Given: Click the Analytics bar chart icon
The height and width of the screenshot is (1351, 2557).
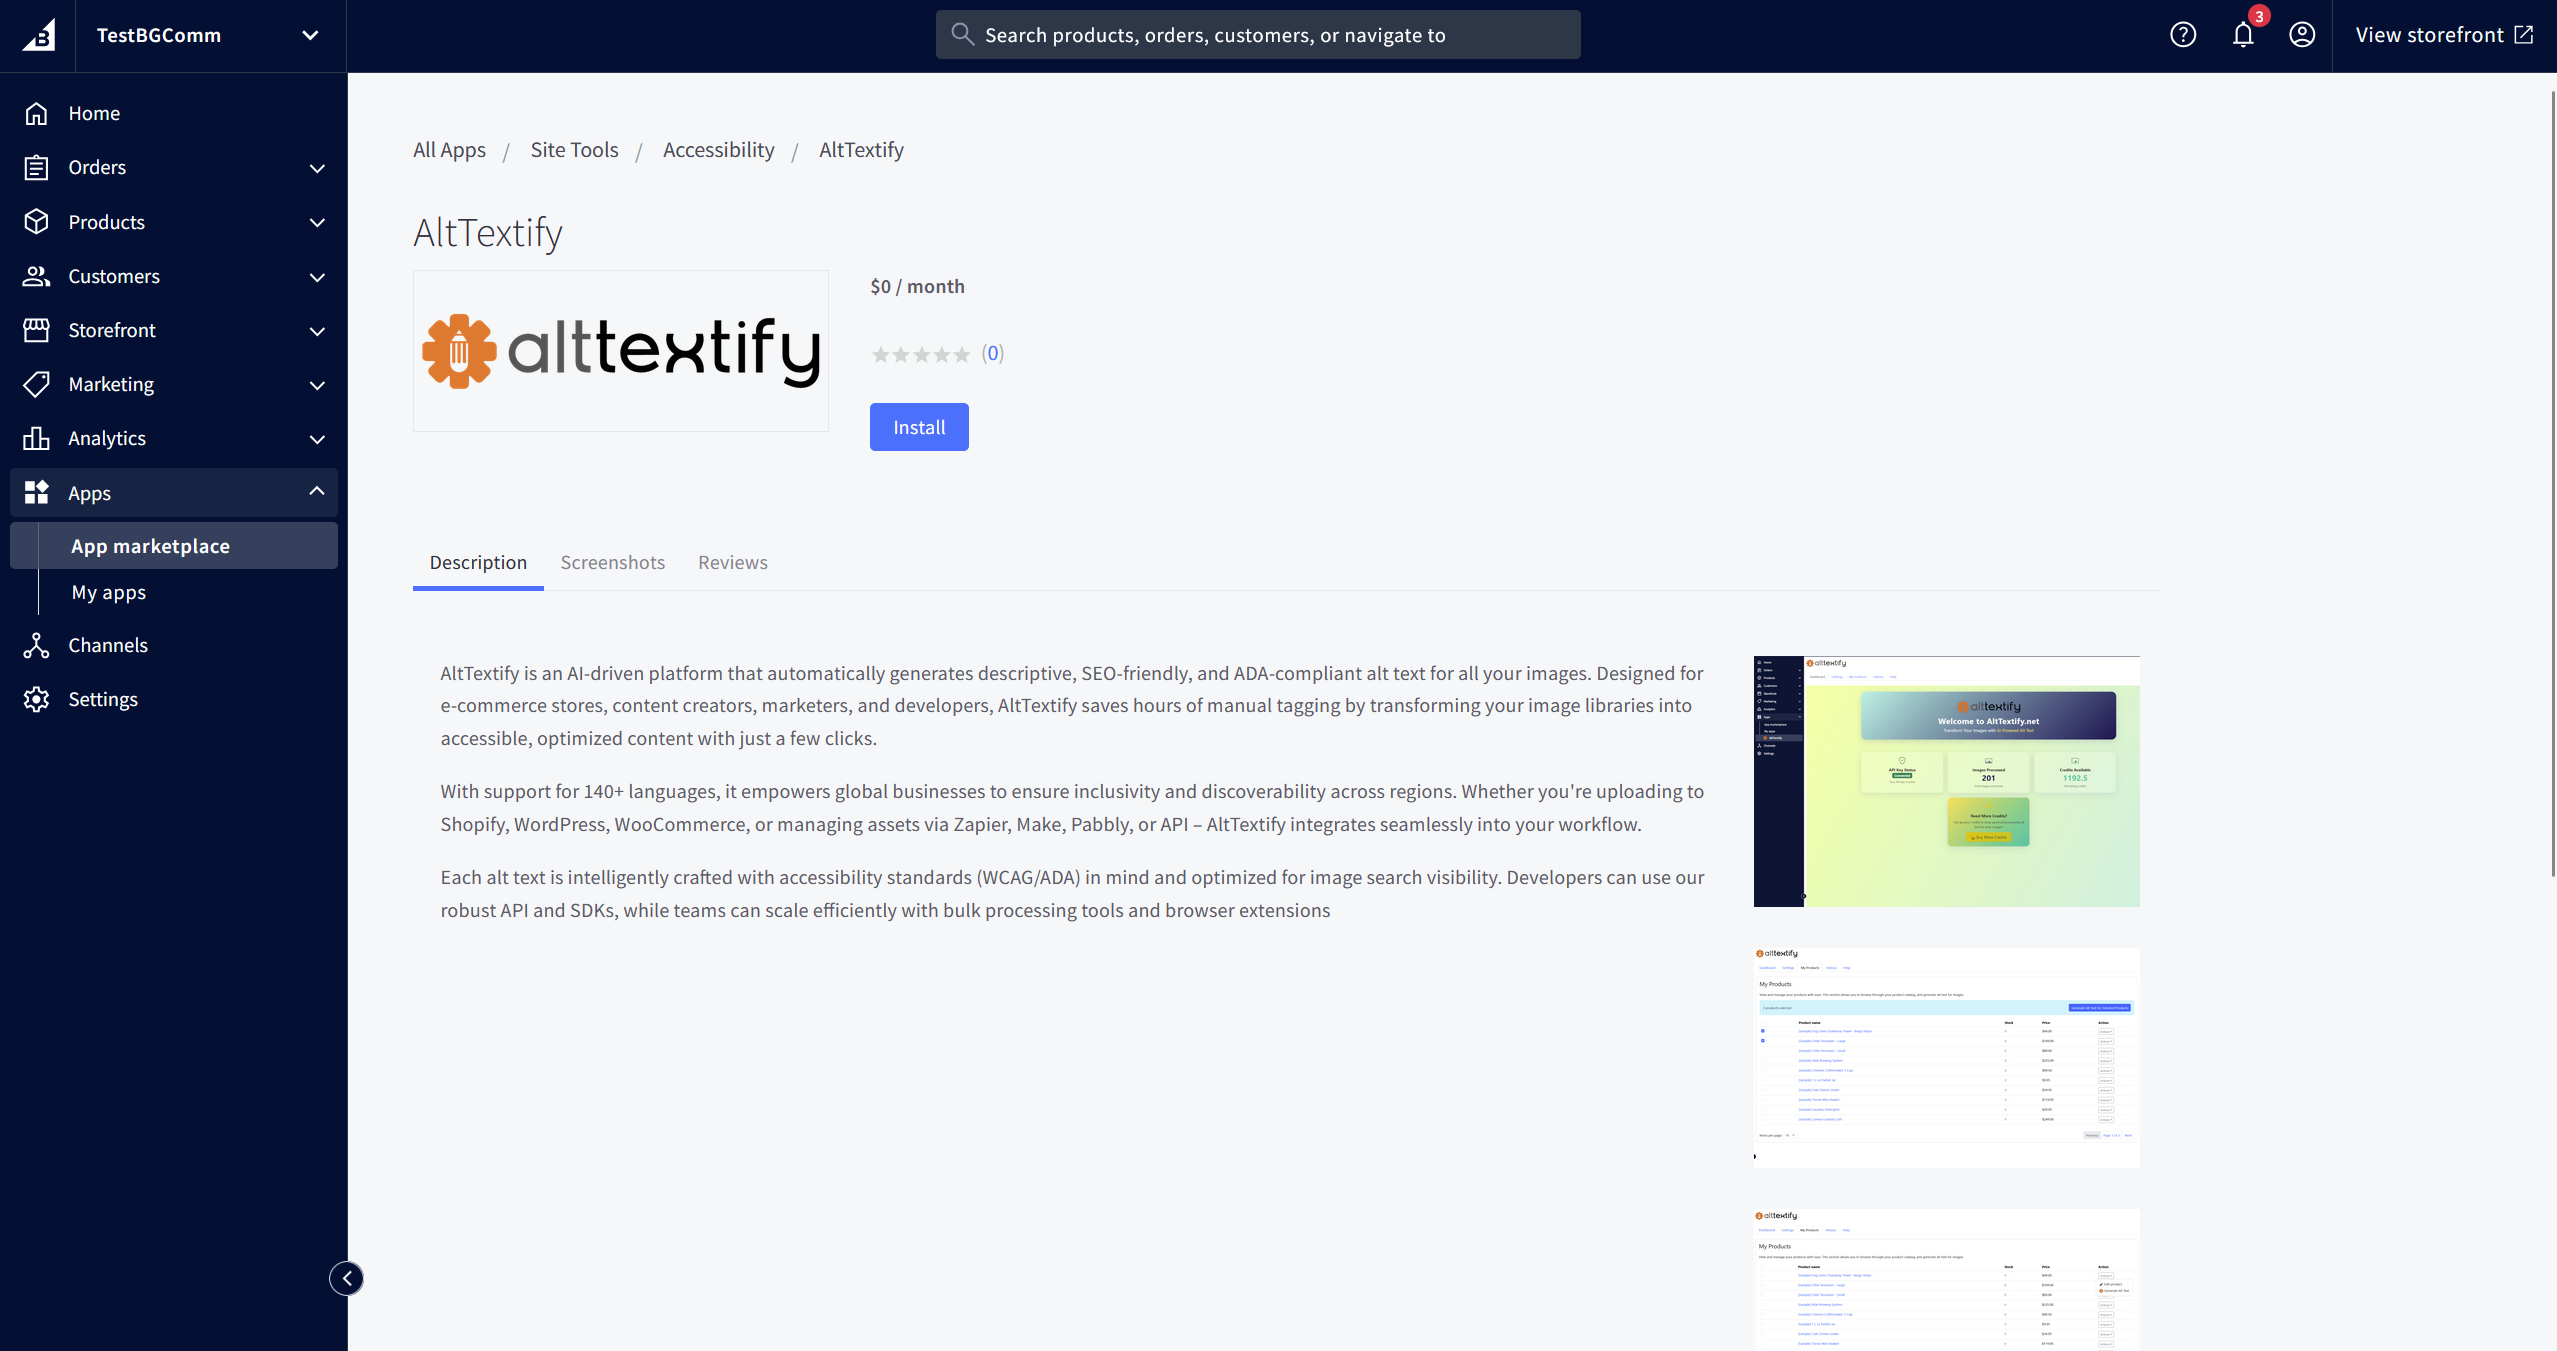Looking at the screenshot, I should pos(36,438).
